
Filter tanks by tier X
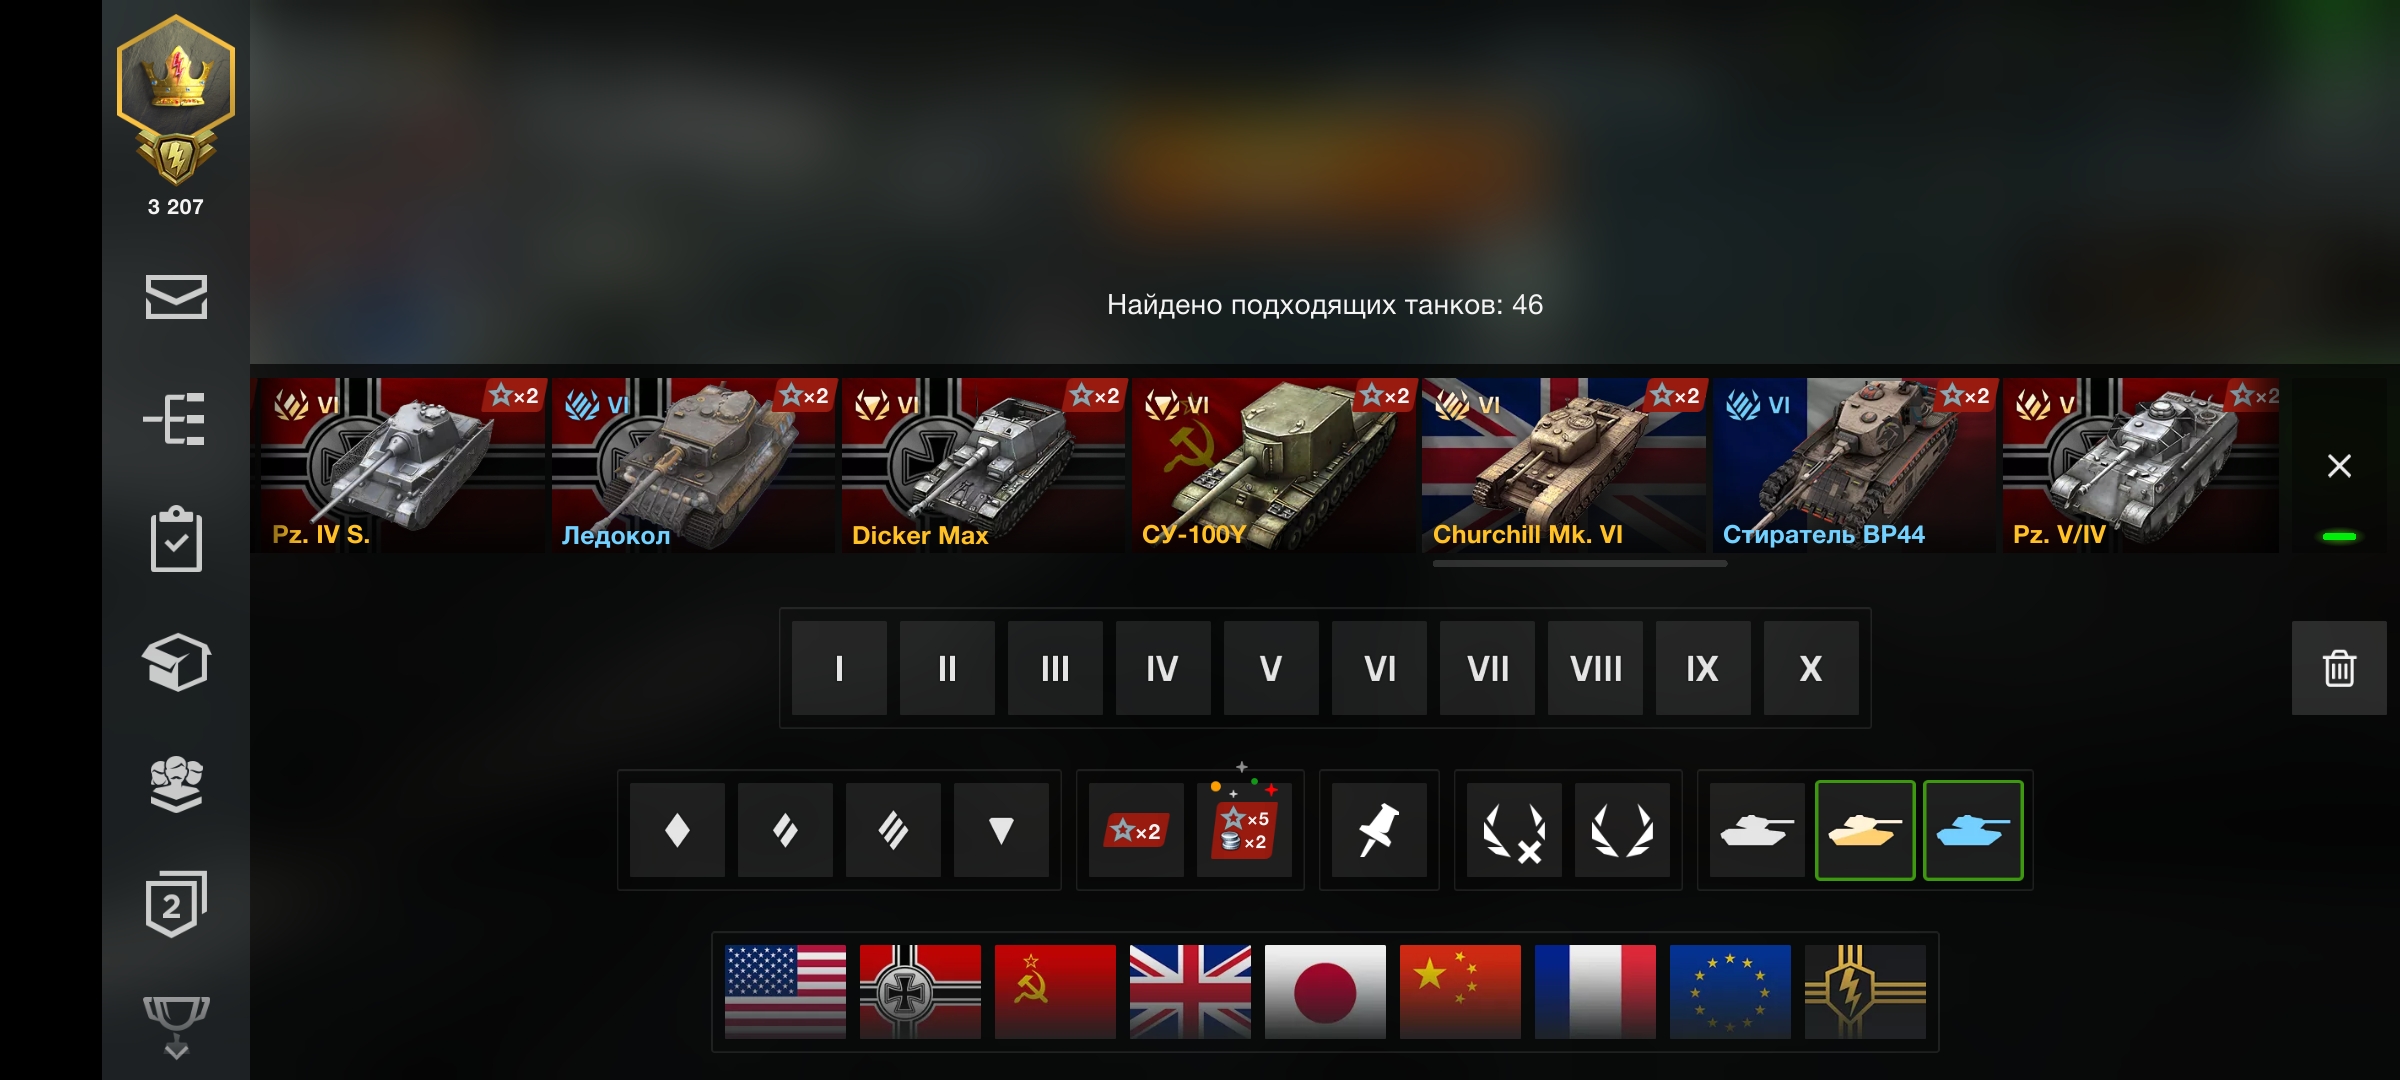pos(1811,668)
